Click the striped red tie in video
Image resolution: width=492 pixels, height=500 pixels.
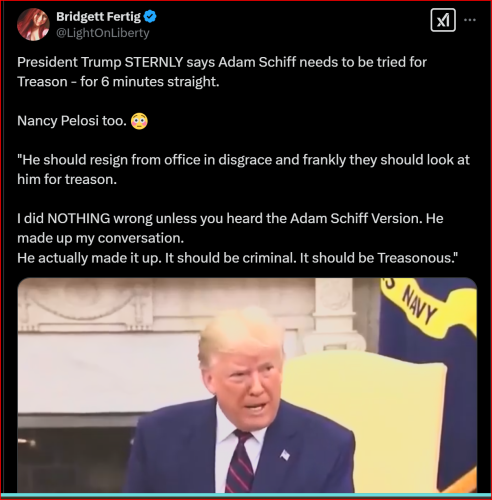pyautogui.click(x=239, y=462)
